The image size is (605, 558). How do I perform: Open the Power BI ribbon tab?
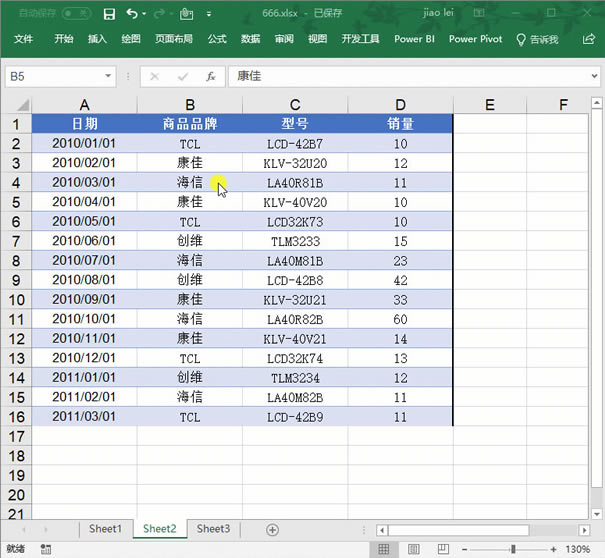pos(414,39)
